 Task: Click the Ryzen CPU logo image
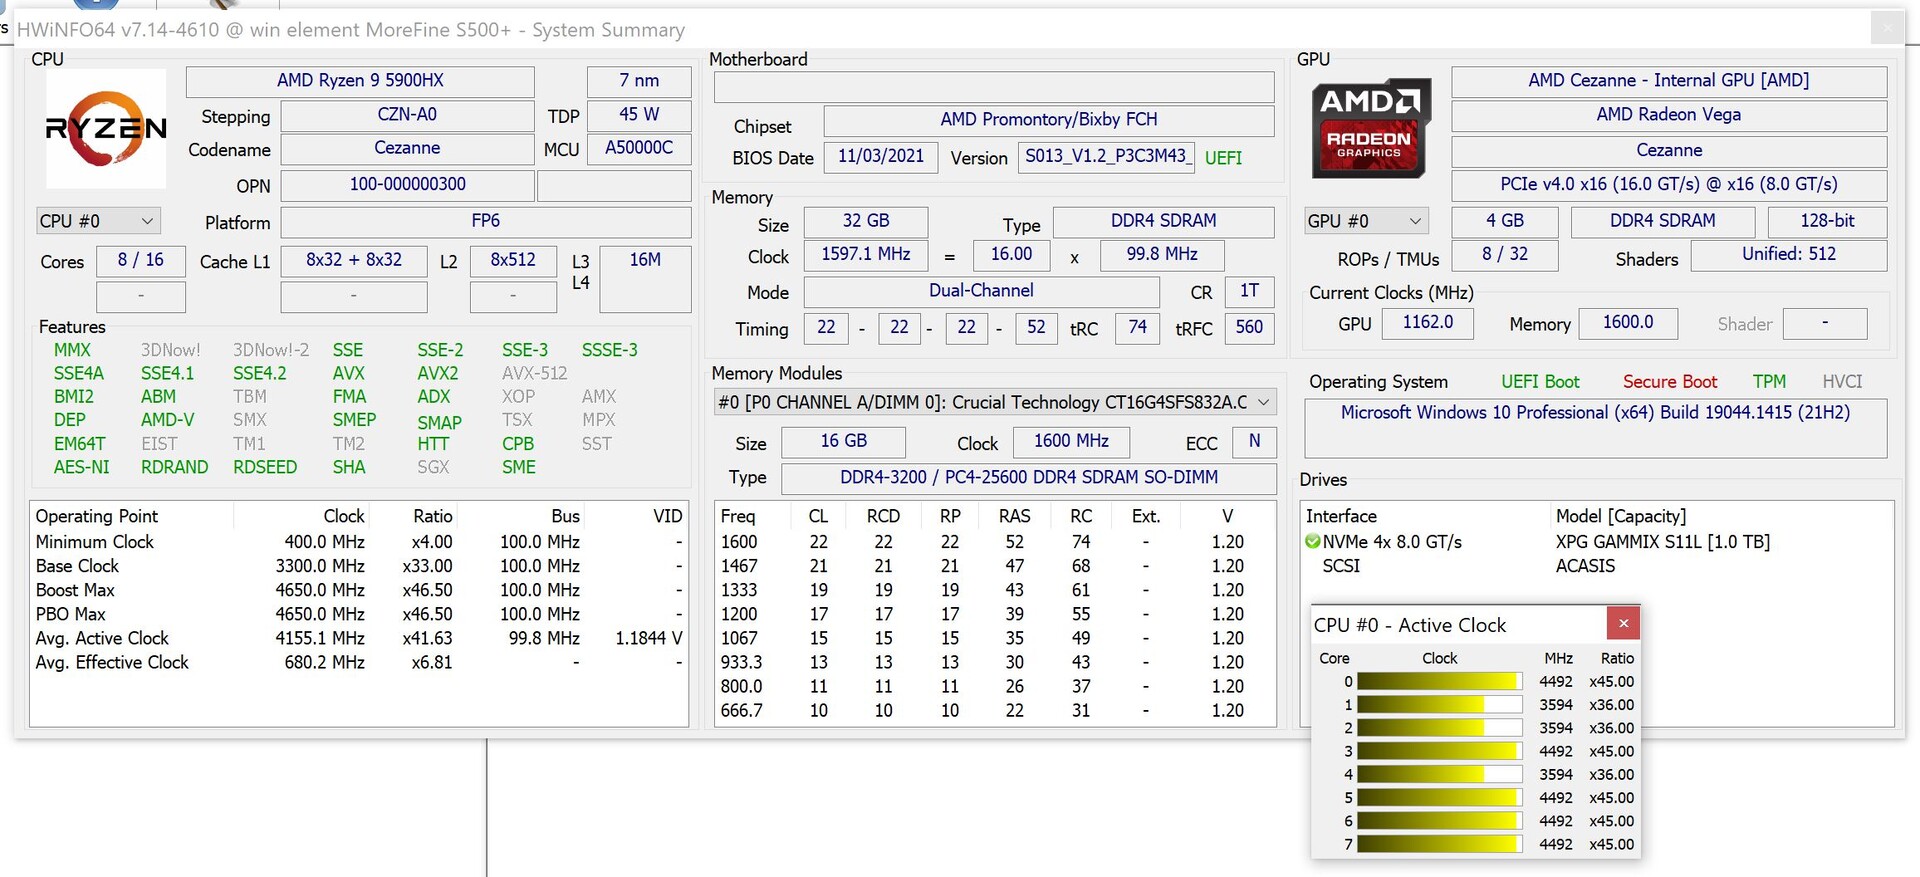tap(106, 128)
